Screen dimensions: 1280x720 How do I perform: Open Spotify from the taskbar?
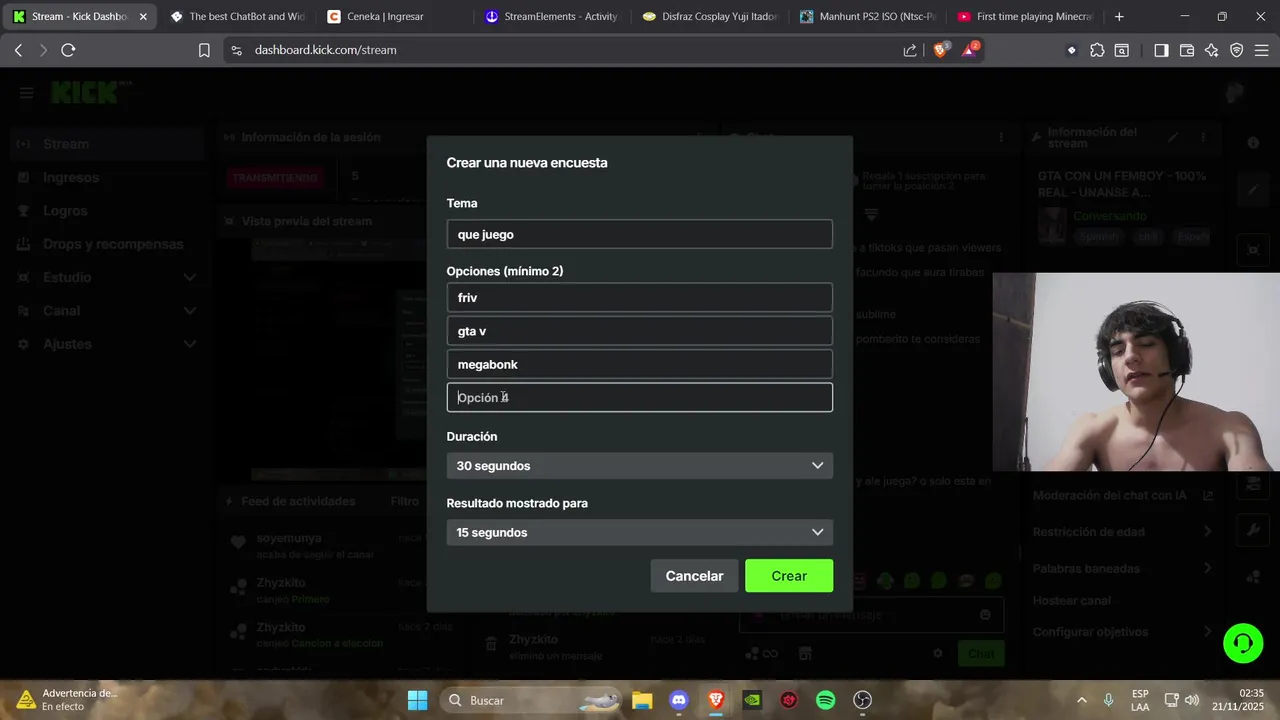826,700
